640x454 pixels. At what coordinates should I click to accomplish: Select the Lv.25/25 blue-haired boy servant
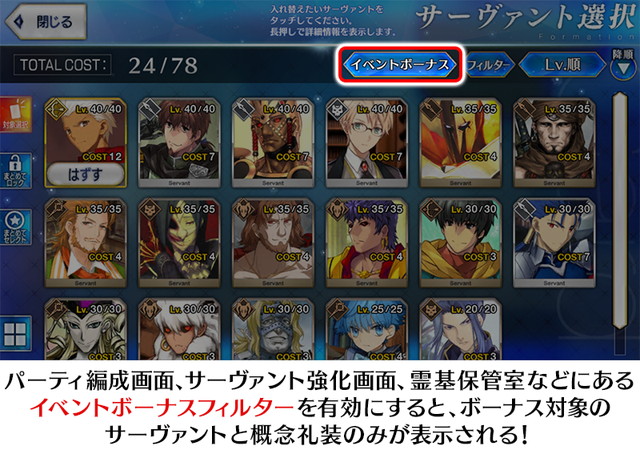coord(367,329)
